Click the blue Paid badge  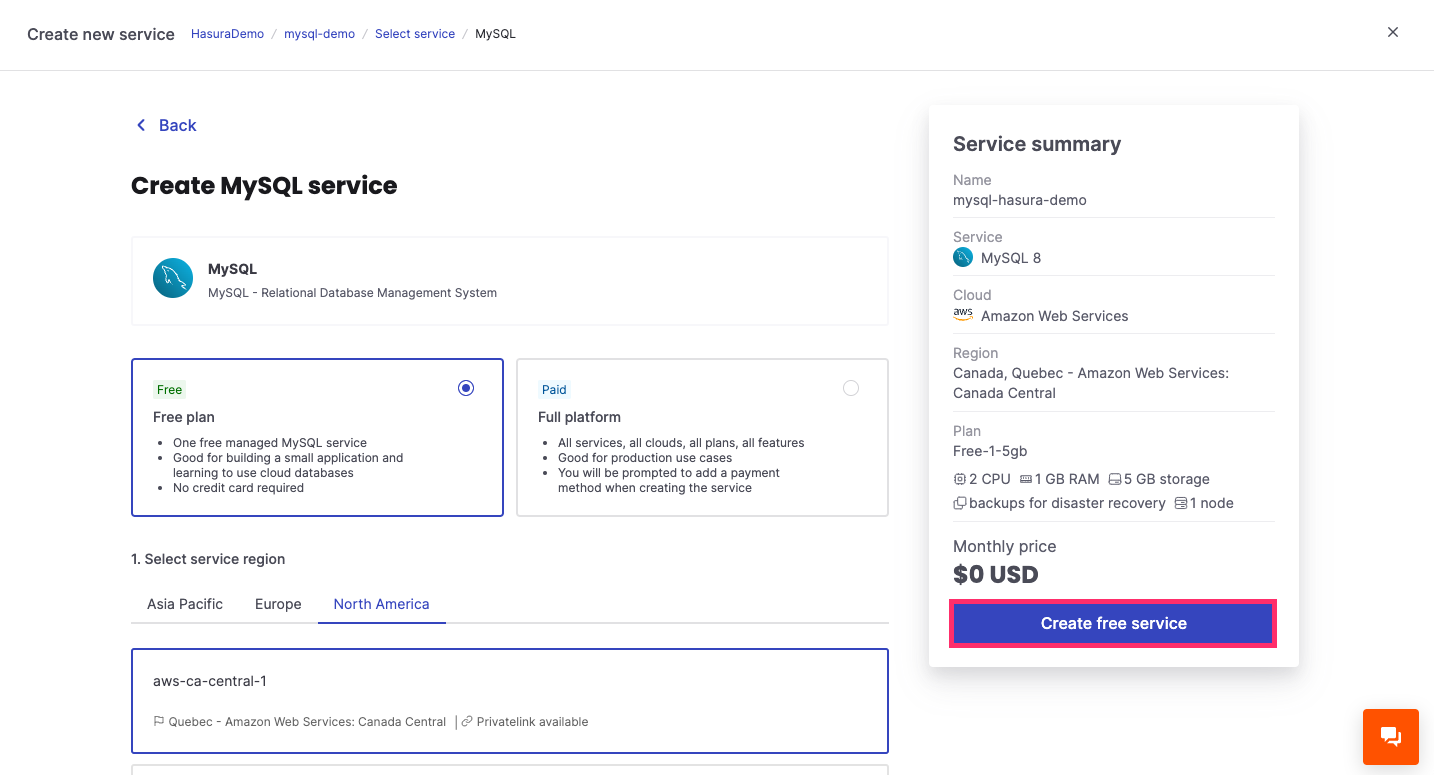coord(554,390)
